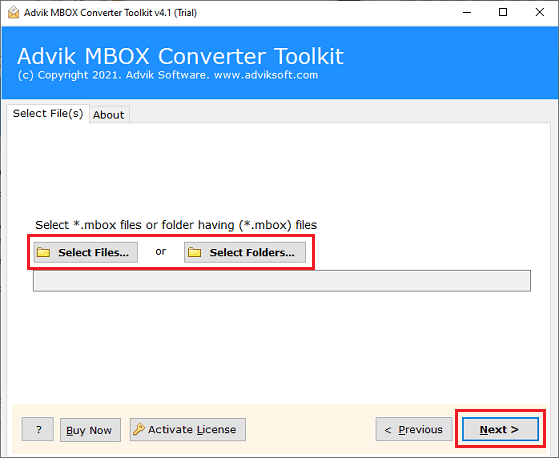Click the Buy Now button
Image resolution: width=559 pixels, height=458 pixels.
click(90, 430)
